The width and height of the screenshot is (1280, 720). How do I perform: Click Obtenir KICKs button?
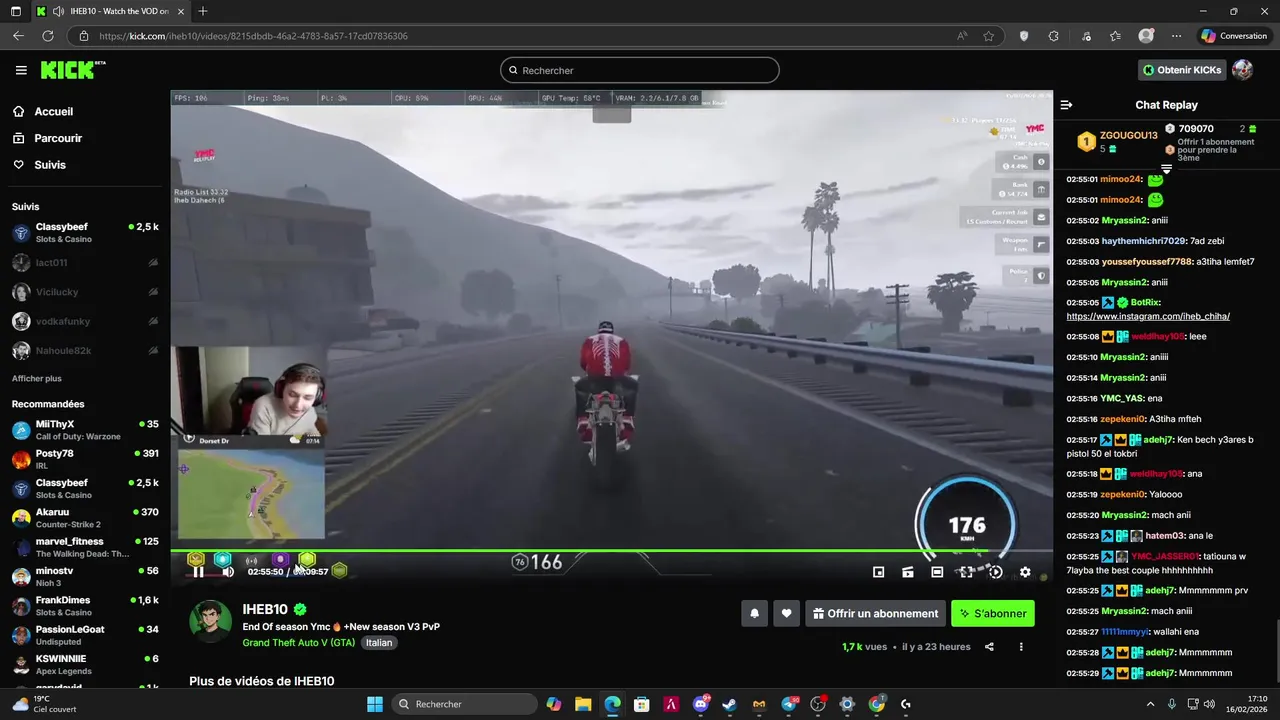point(1182,70)
